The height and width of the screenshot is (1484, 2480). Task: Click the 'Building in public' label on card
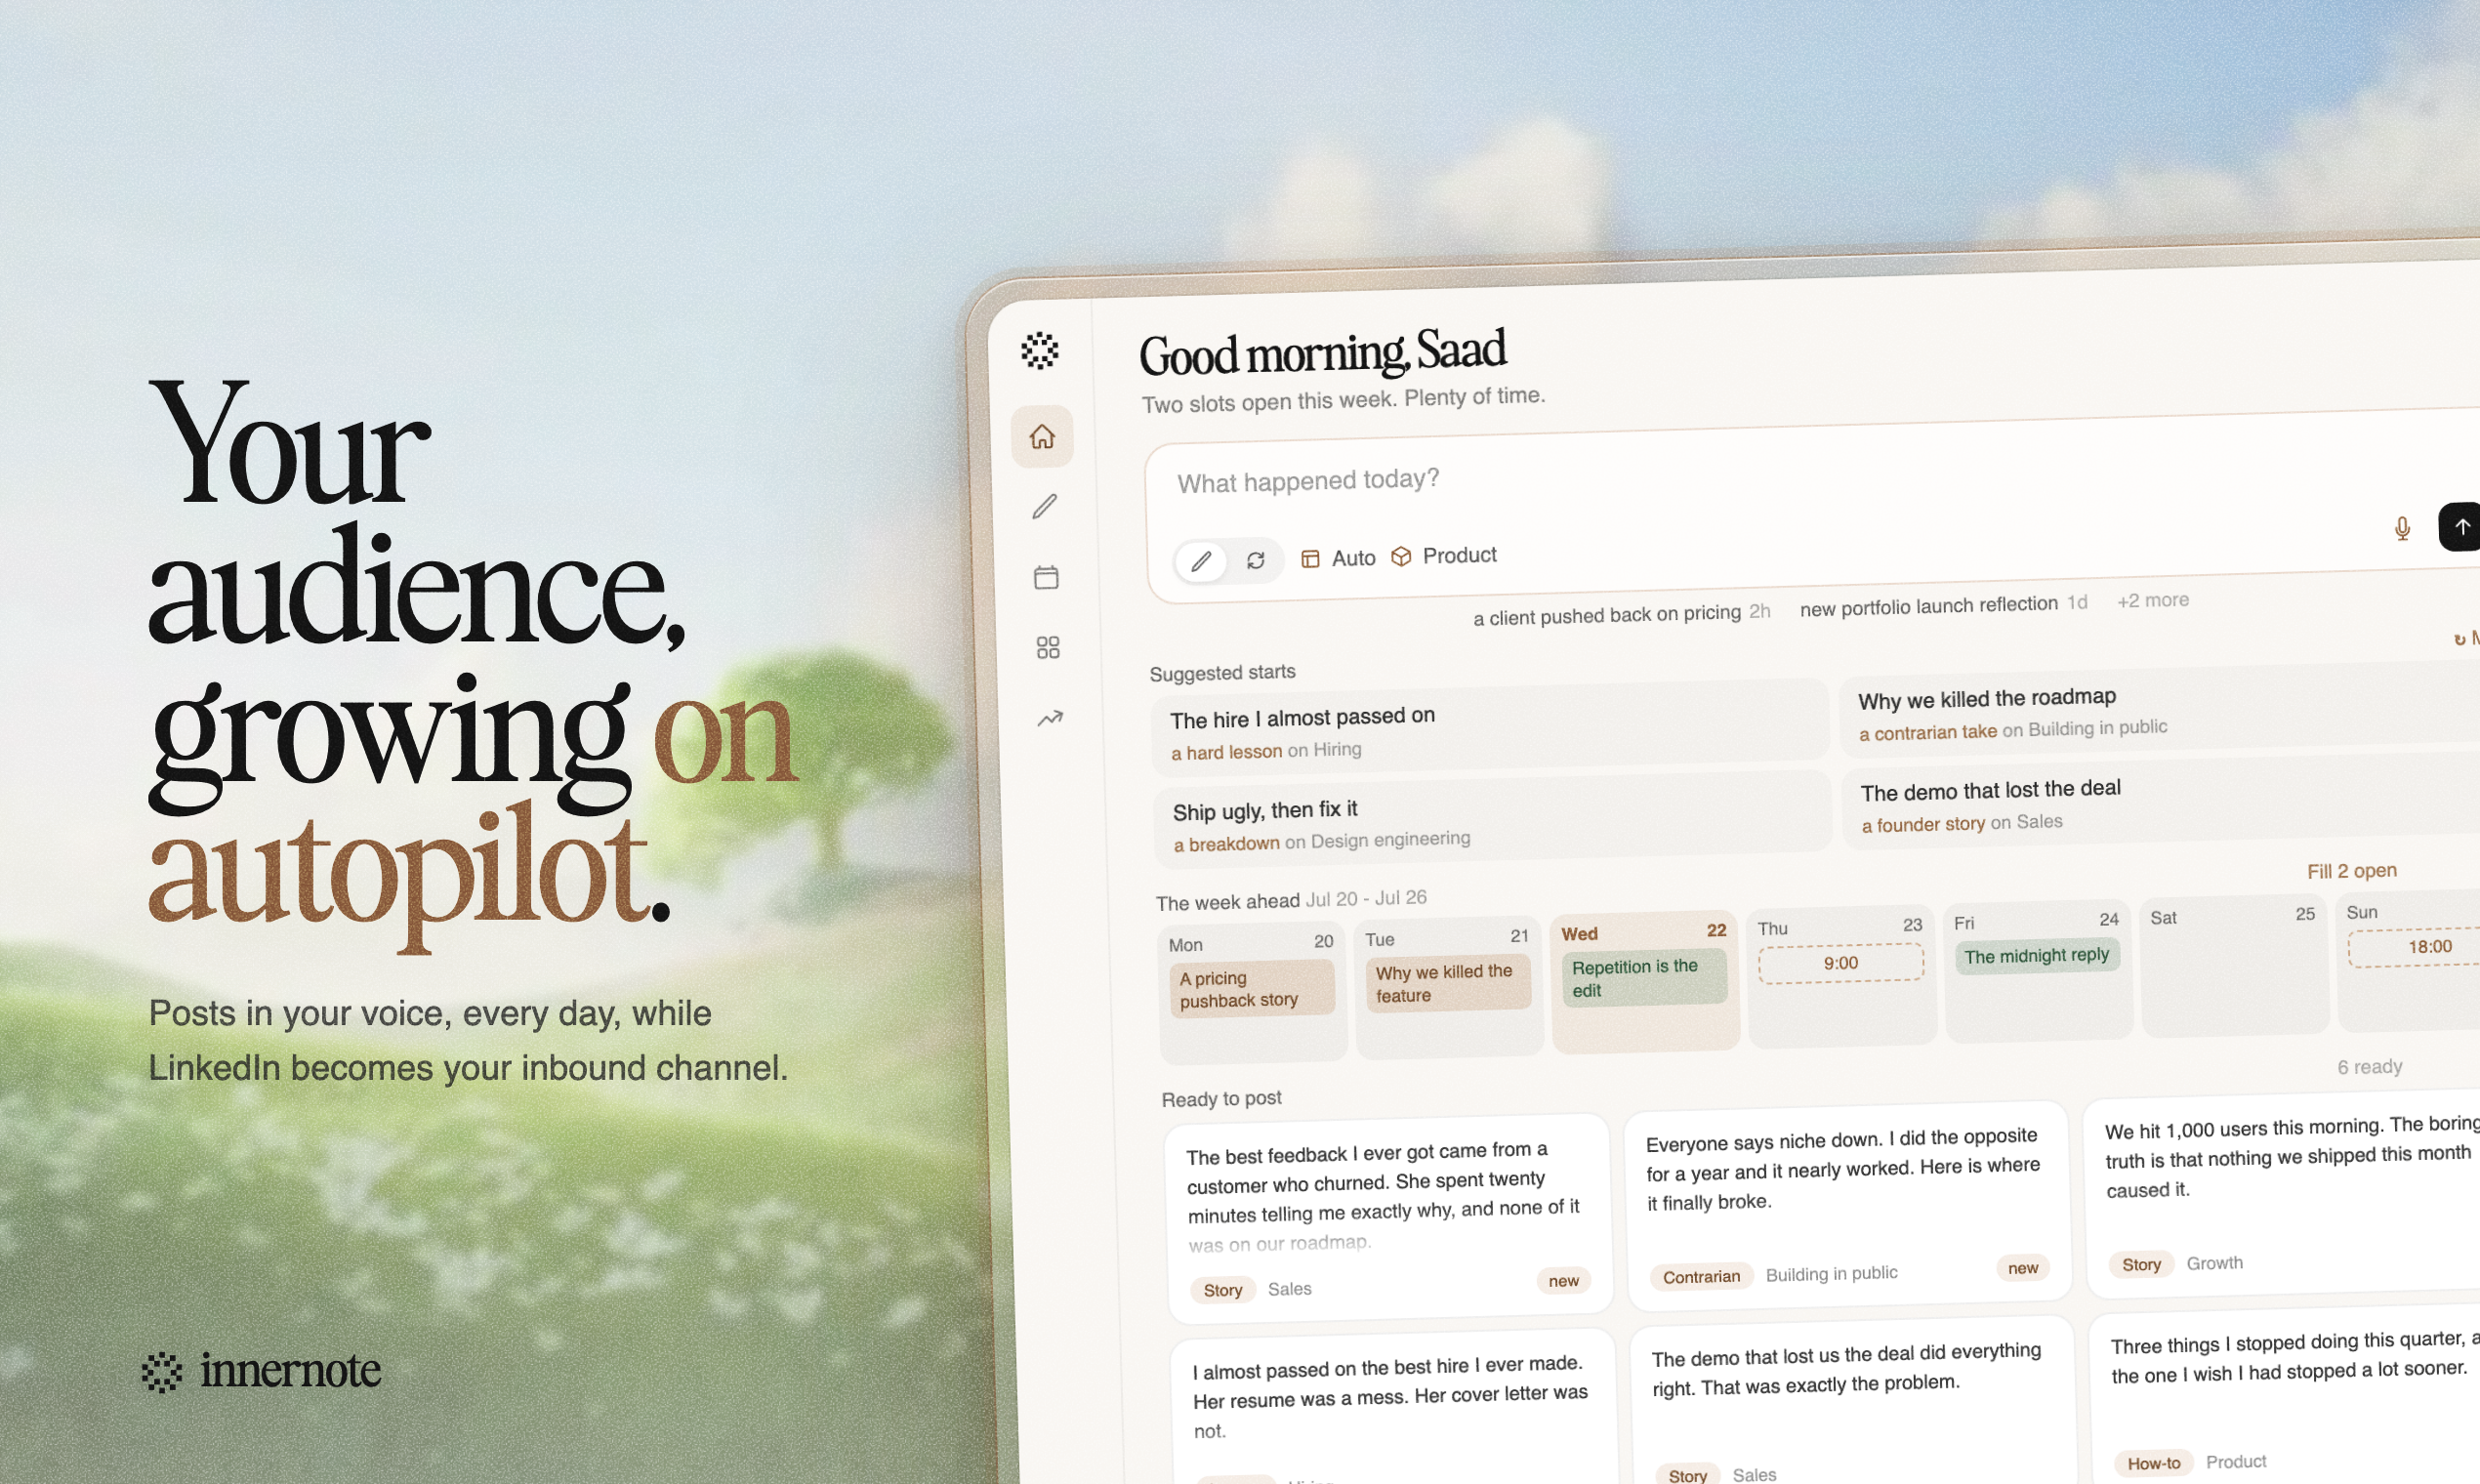coord(1831,1274)
